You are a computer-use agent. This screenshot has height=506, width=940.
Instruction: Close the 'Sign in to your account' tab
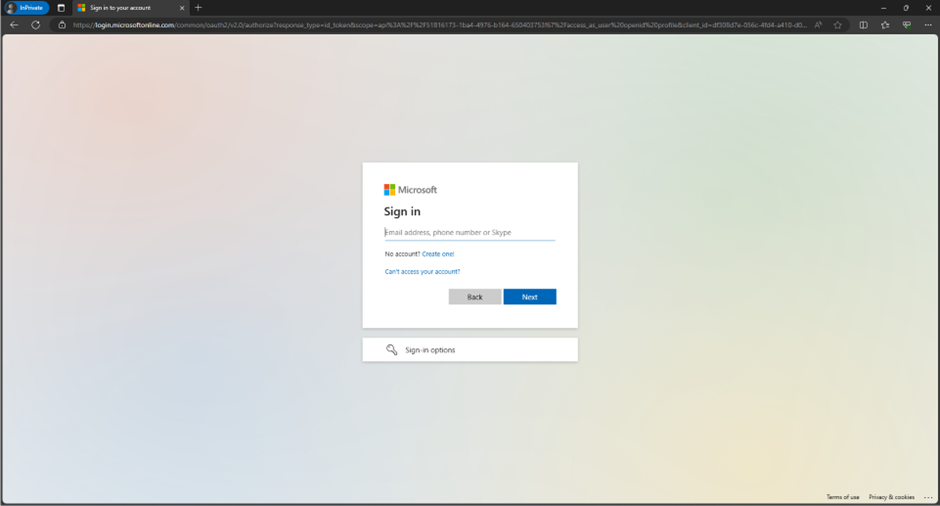pyautogui.click(x=182, y=8)
